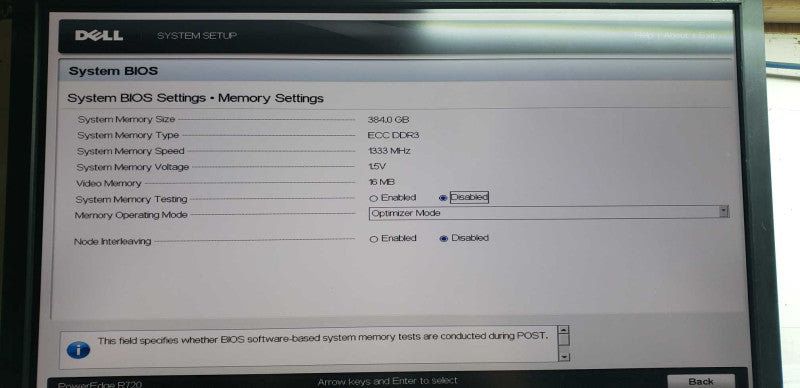
Task: Click the ECC DDR3 memory type value
Action: (393, 135)
